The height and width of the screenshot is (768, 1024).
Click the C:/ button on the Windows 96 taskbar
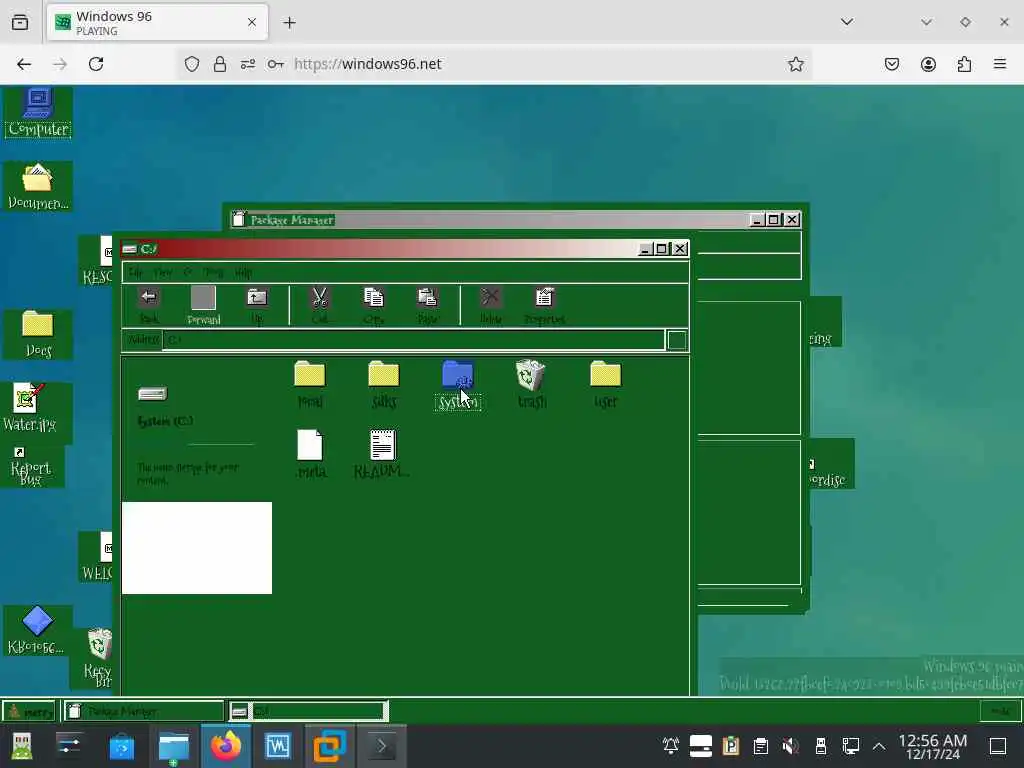point(307,711)
